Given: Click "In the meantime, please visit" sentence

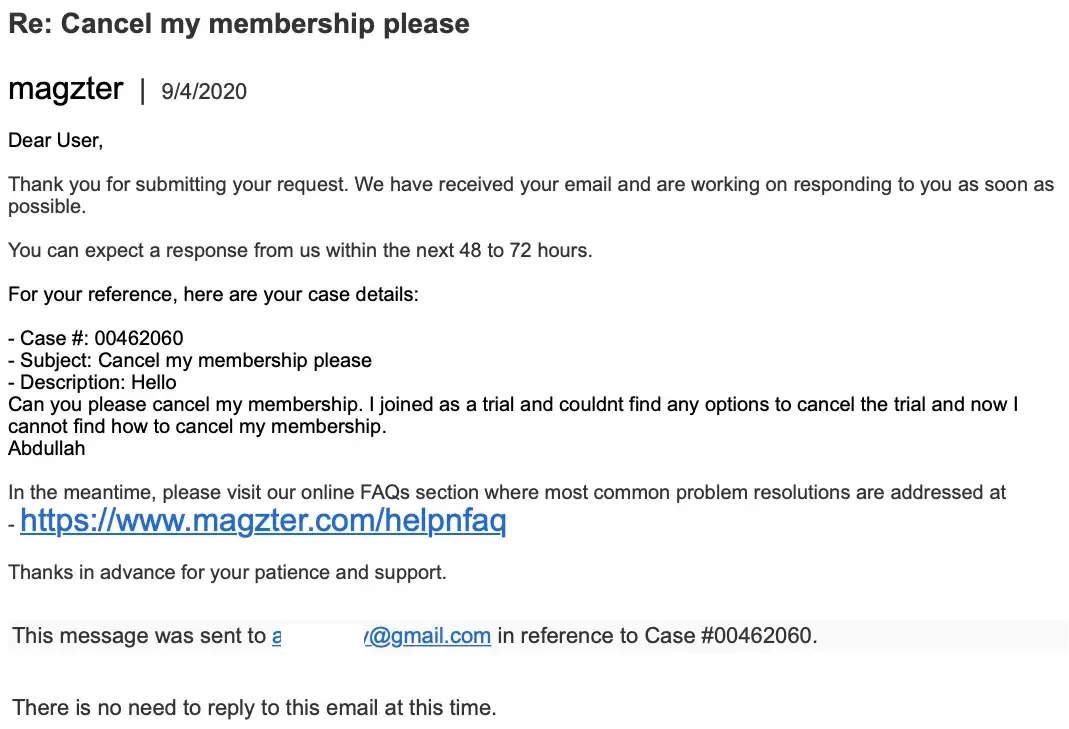Looking at the screenshot, I should (x=507, y=492).
